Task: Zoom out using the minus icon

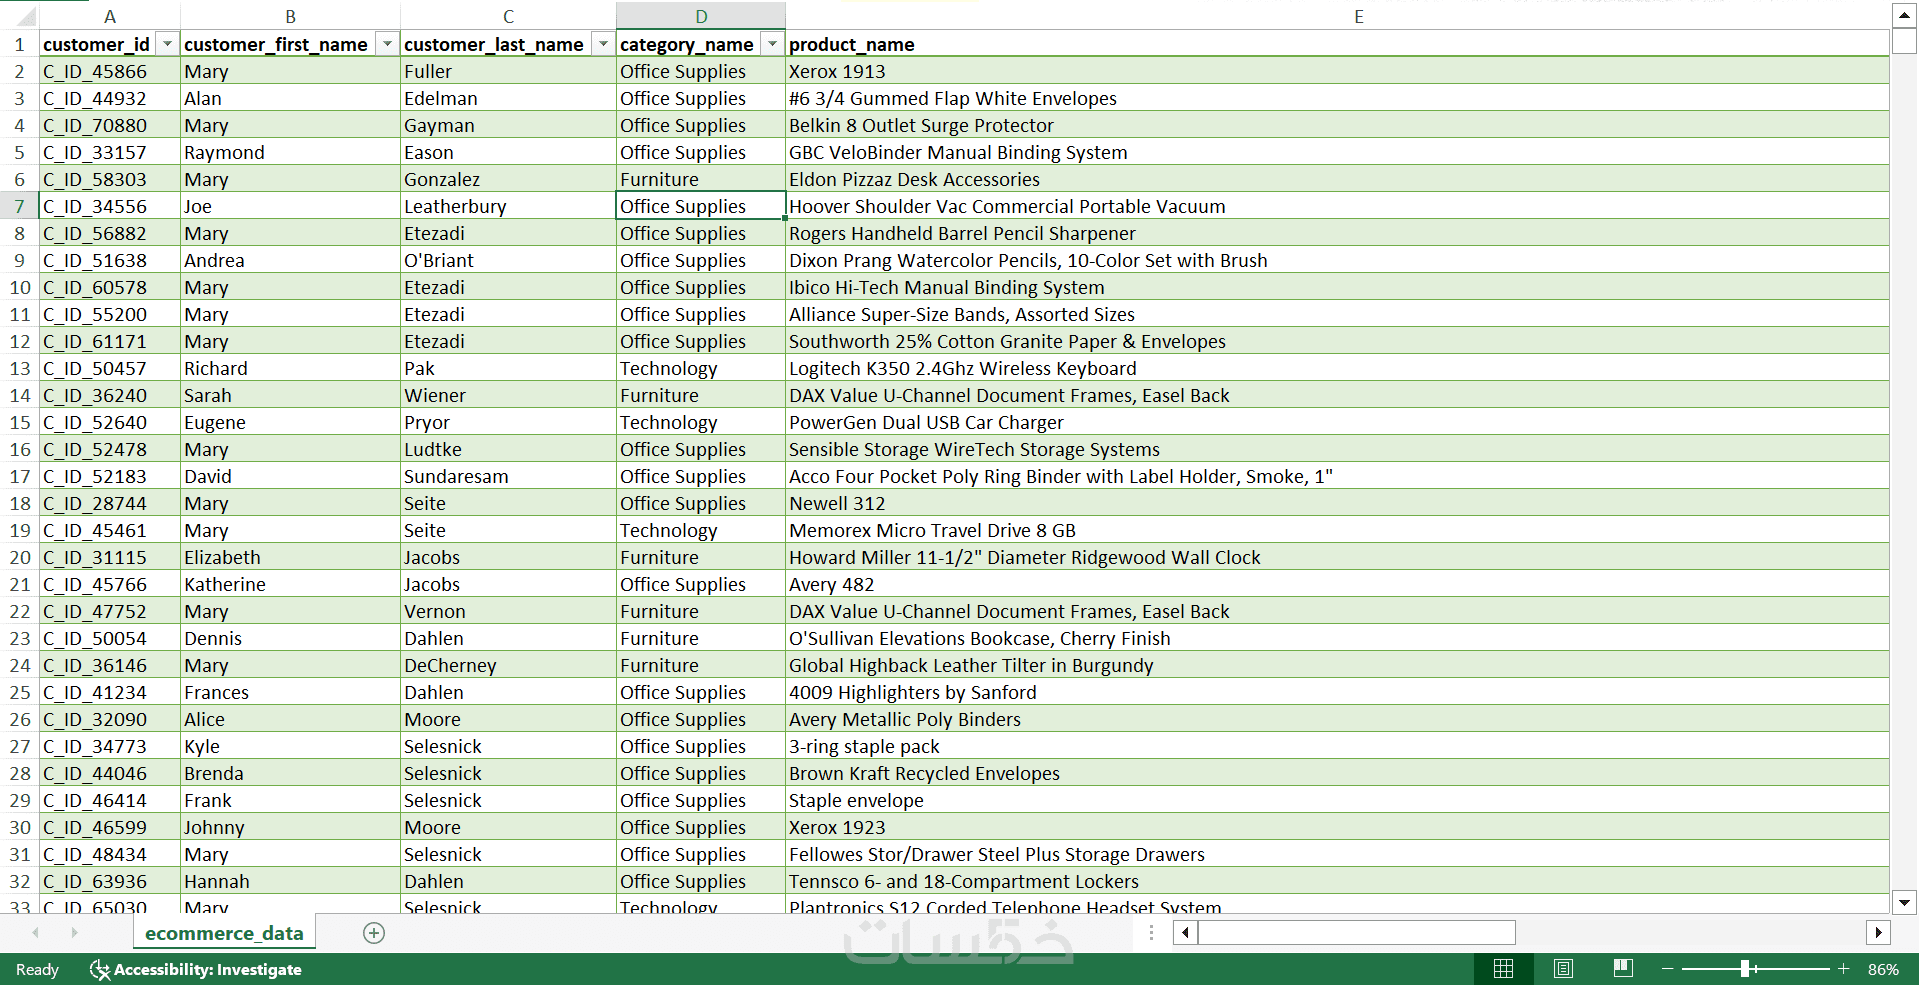Action: [x=1667, y=969]
